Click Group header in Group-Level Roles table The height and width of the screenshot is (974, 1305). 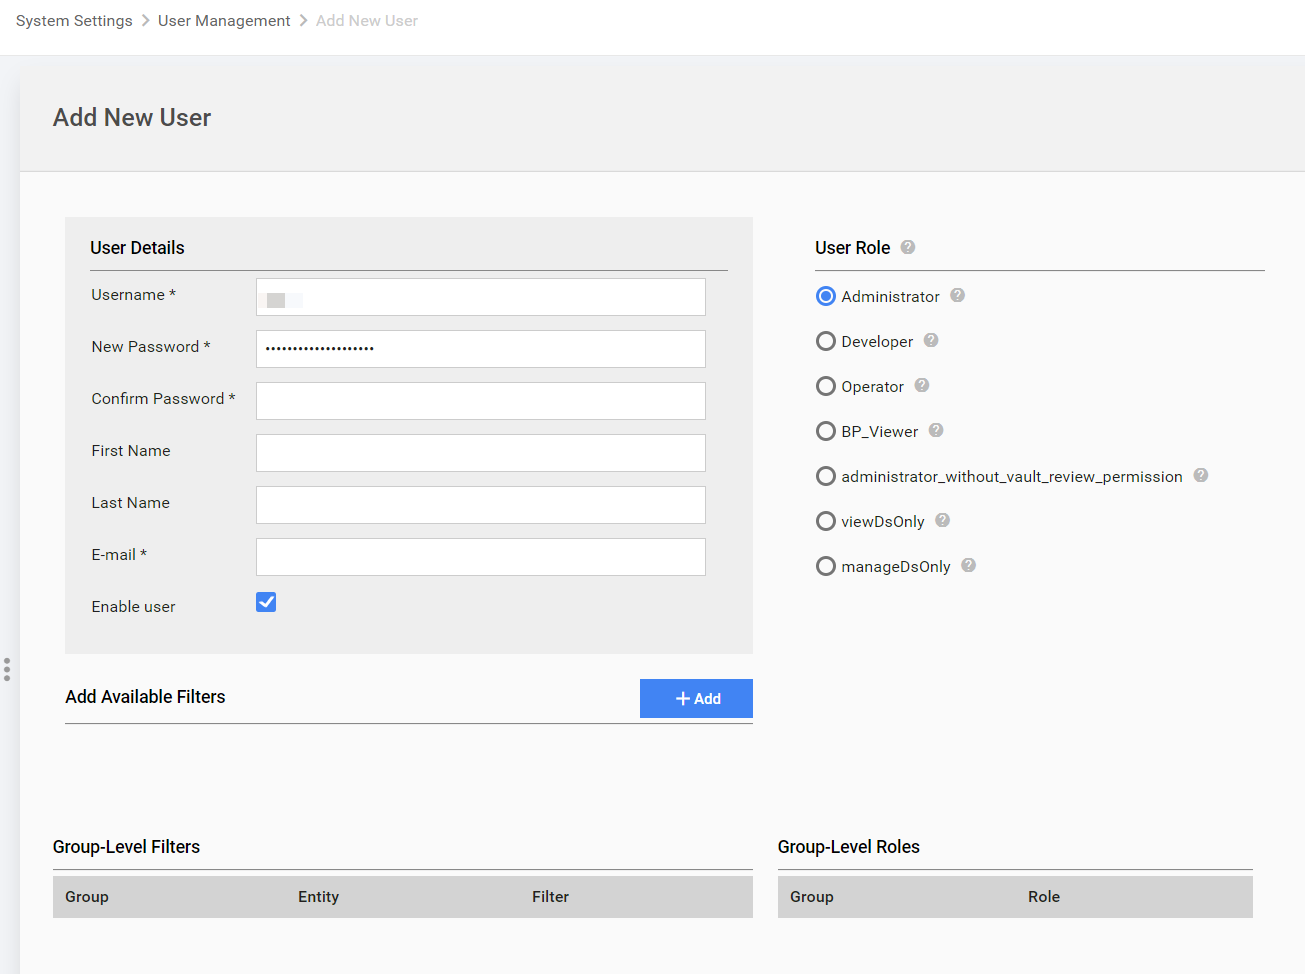[812, 897]
